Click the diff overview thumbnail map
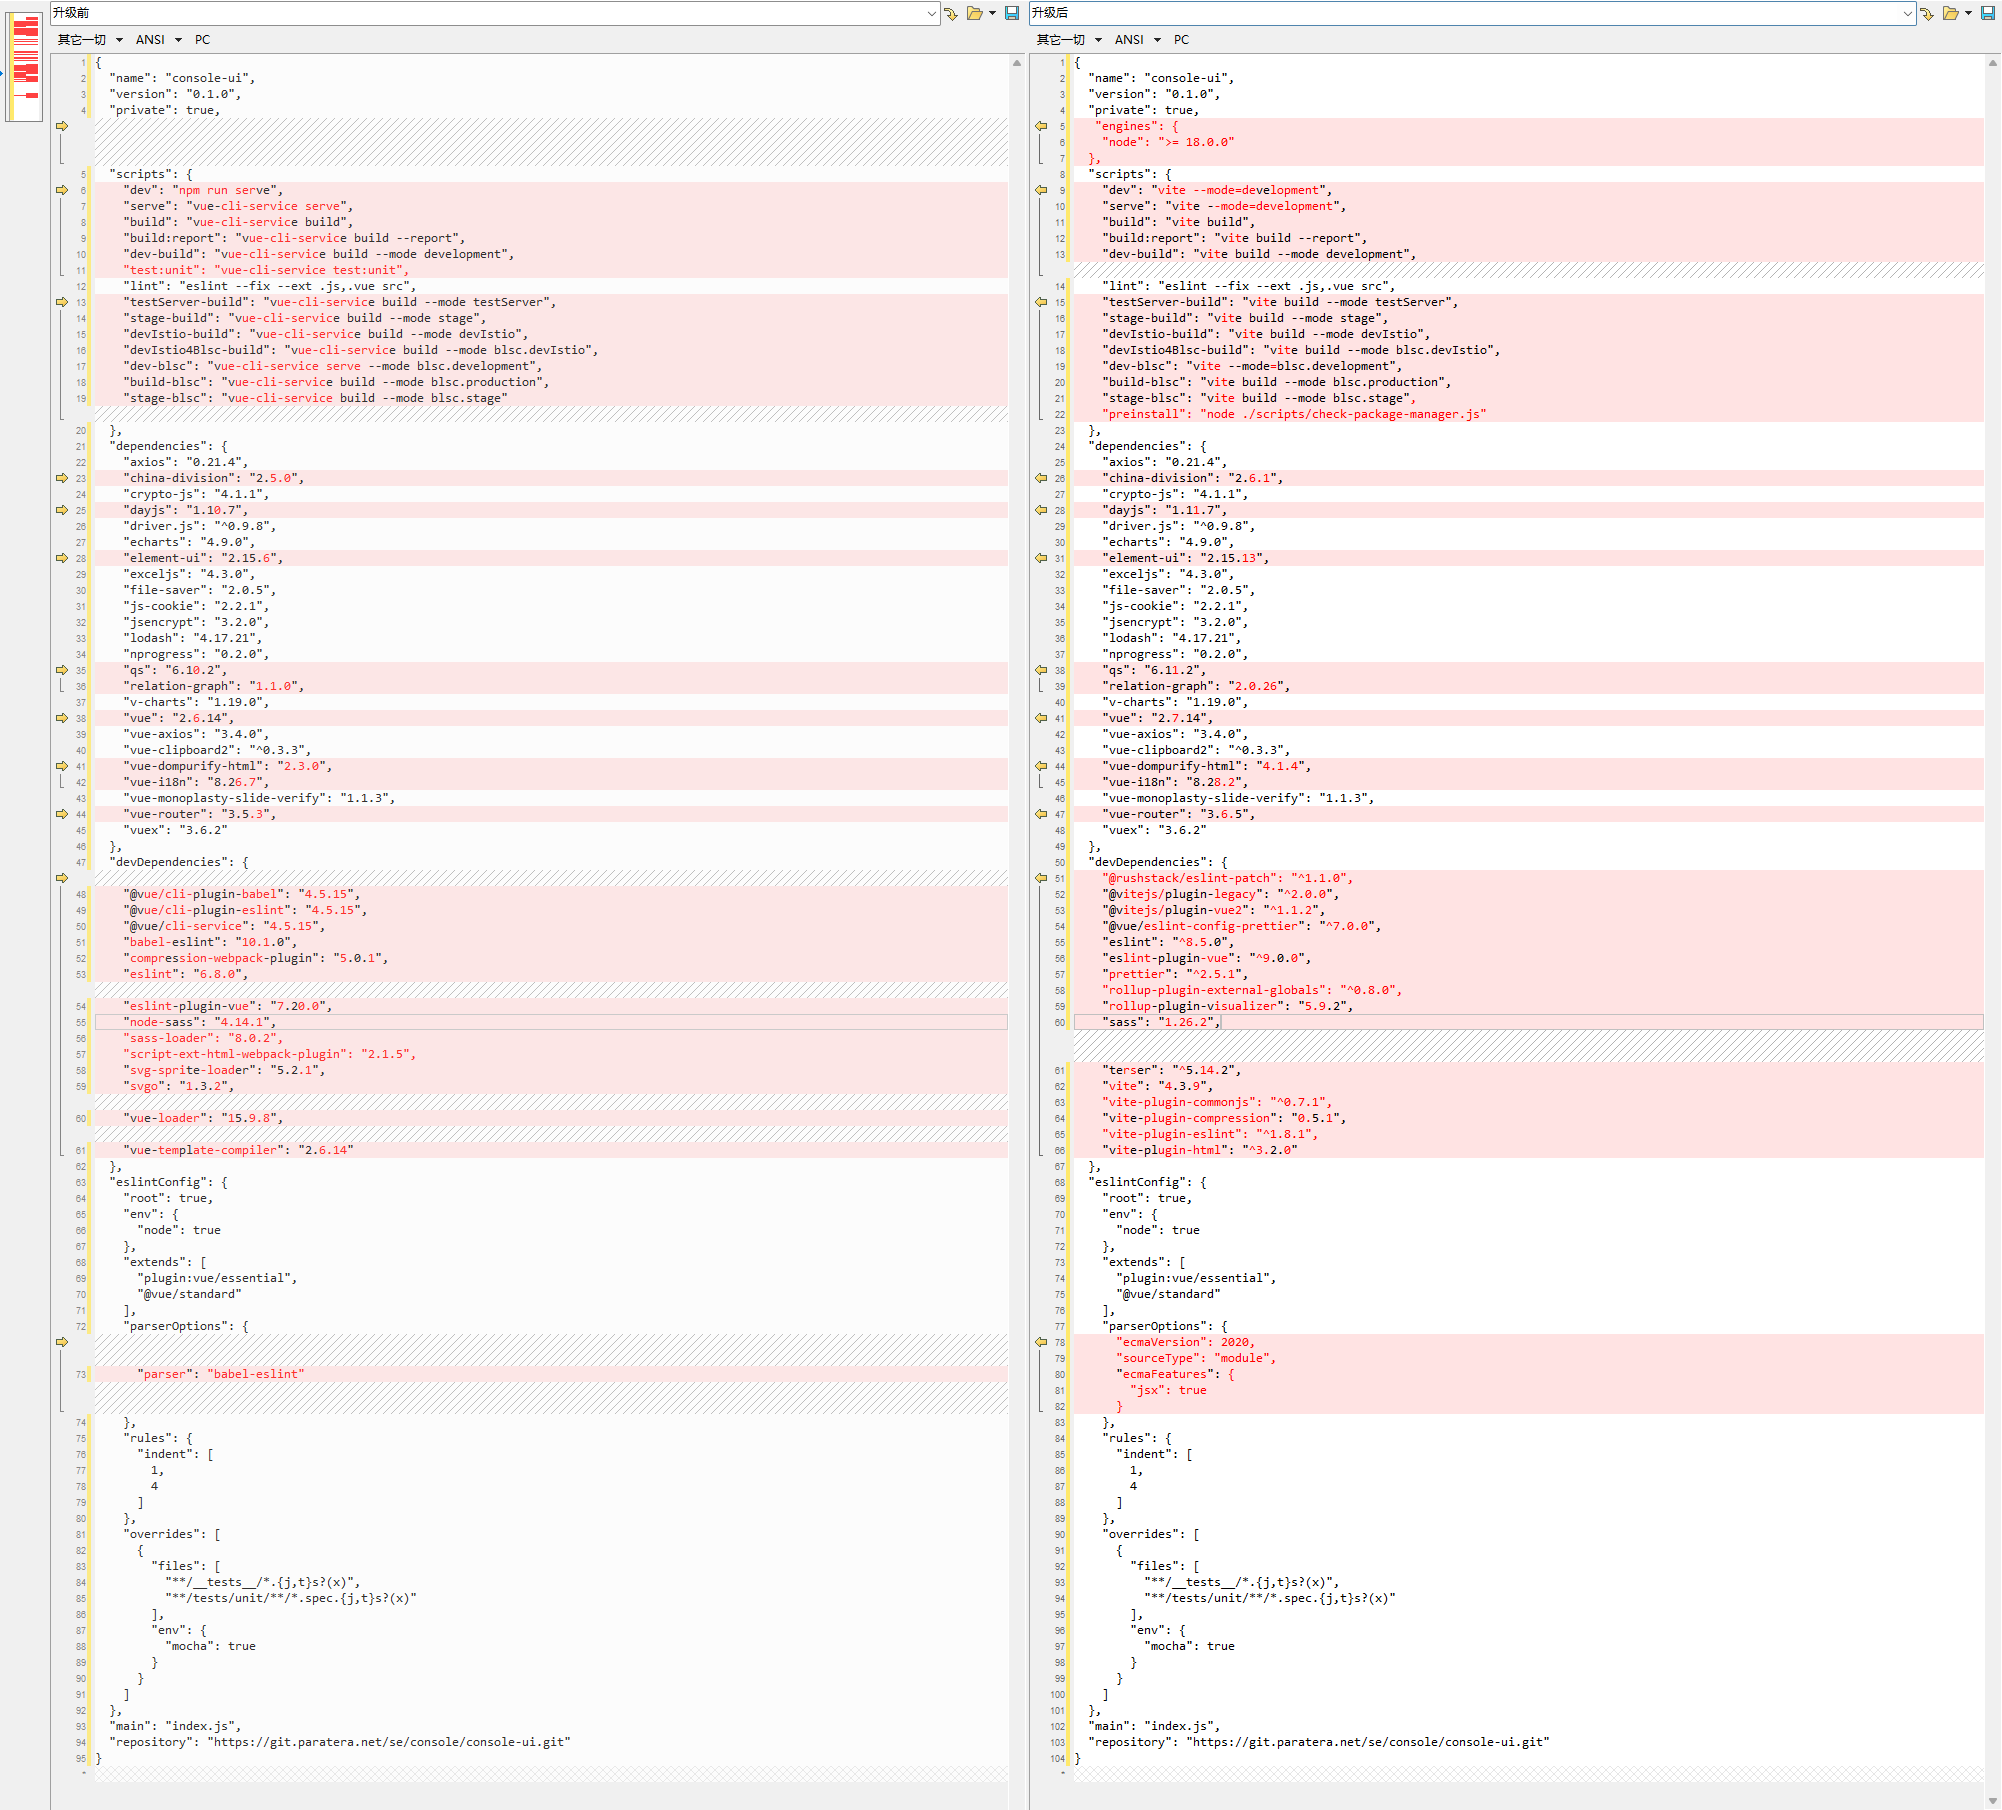The height and width of the screenshot is (1810, 2002). [x=24, y=66]
